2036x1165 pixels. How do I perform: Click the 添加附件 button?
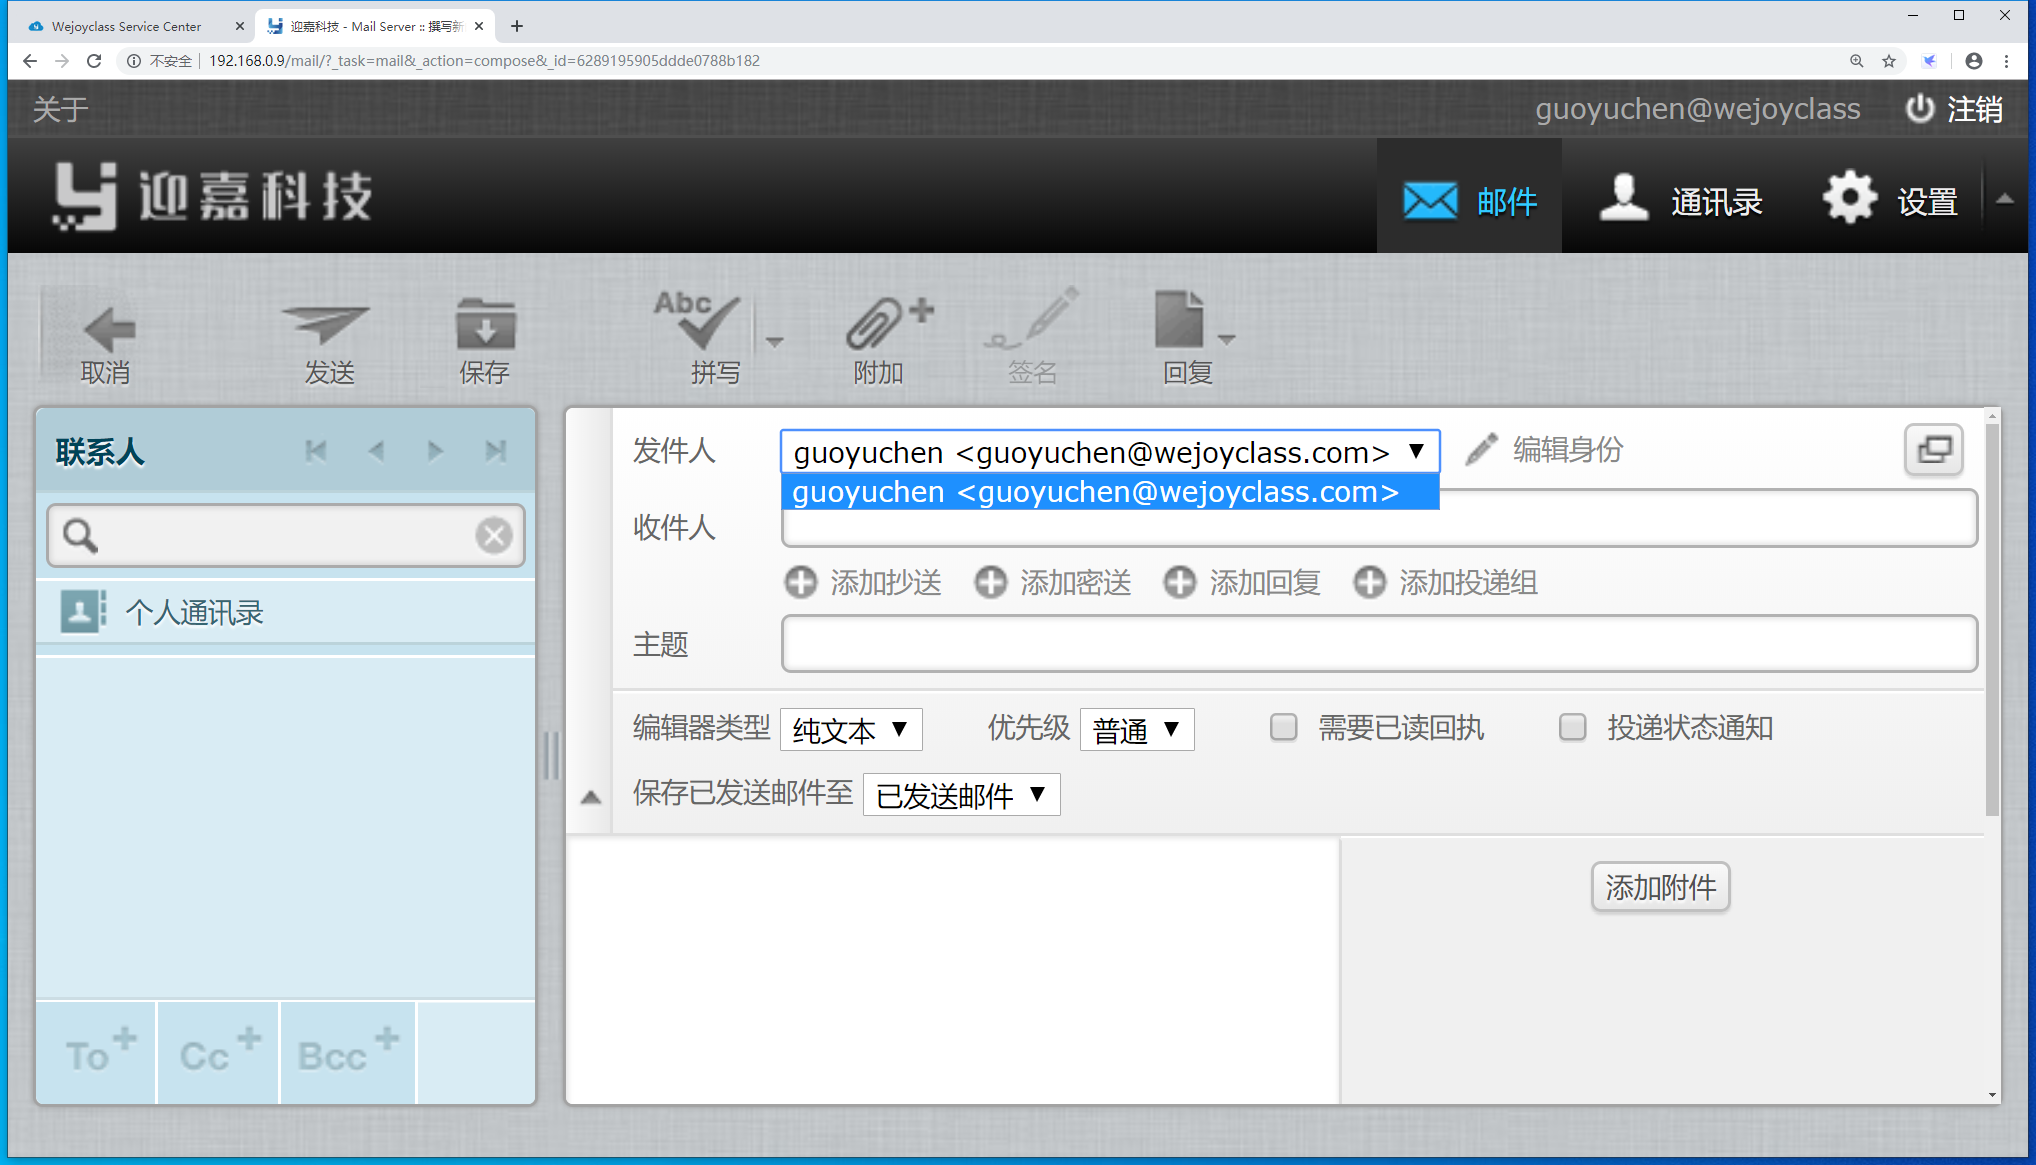[1660, 887]
